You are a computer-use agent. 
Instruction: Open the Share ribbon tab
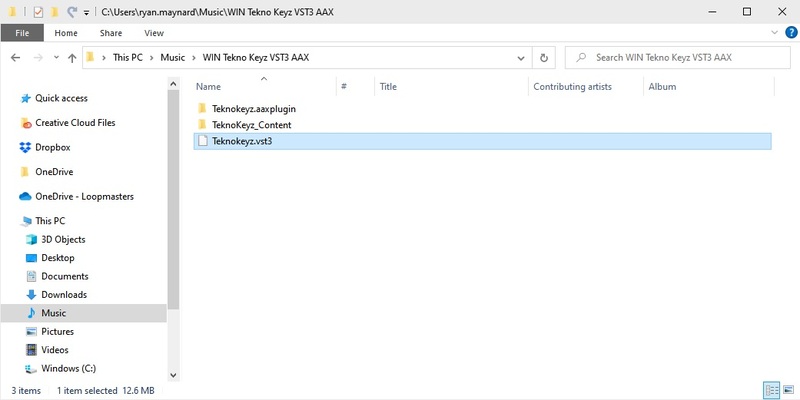111,33
